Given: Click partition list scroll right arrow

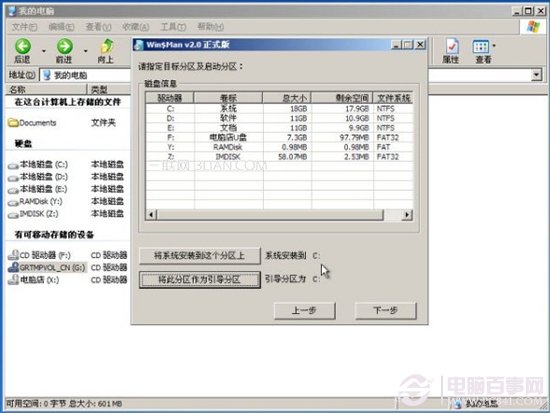Looking at the screenshot, I should (407, 214).
